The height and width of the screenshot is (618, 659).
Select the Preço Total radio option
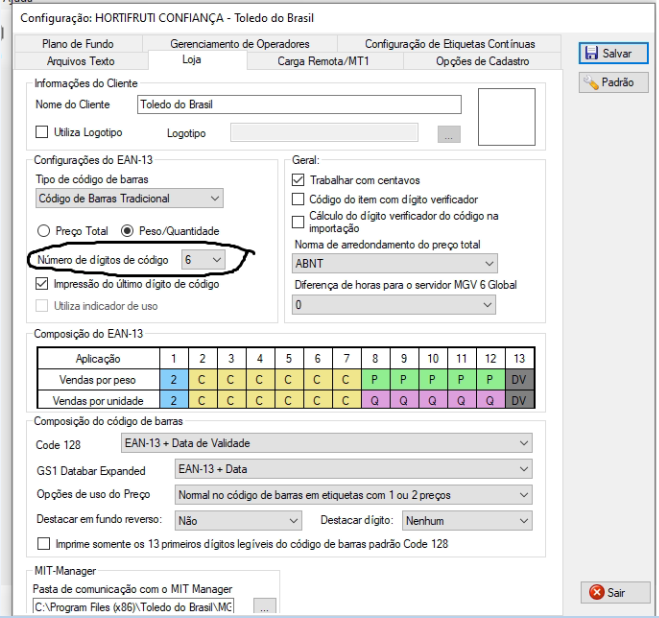pos(43,231)
